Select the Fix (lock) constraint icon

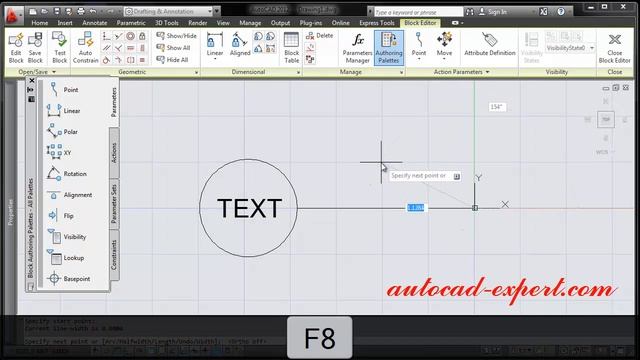[142, 36]
